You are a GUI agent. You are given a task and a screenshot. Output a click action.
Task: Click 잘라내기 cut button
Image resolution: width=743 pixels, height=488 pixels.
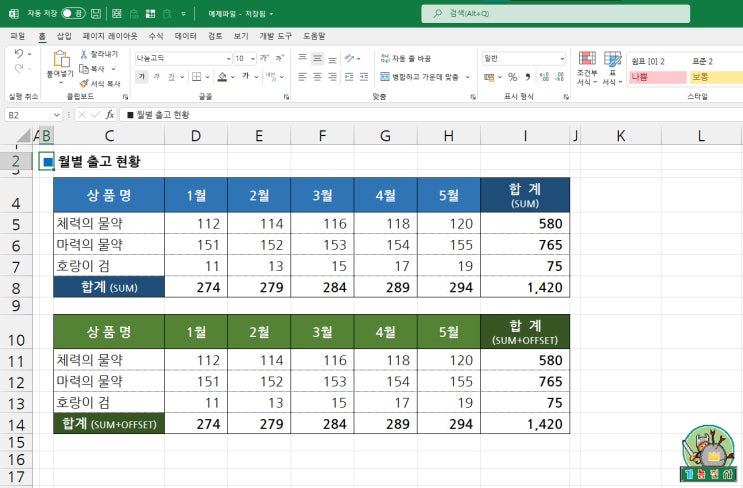[99, 54]
